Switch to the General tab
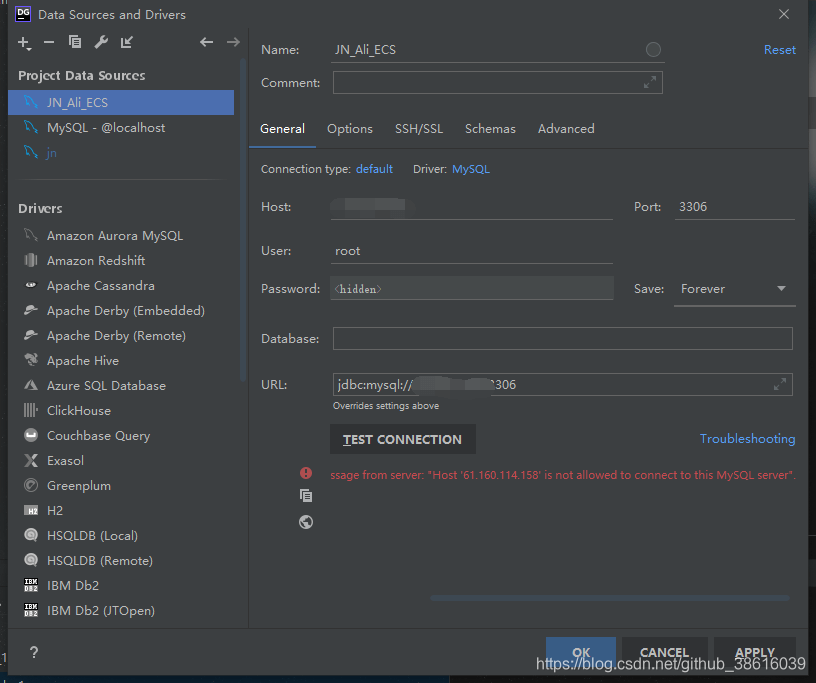816x683 pixels. coord(283,129)
